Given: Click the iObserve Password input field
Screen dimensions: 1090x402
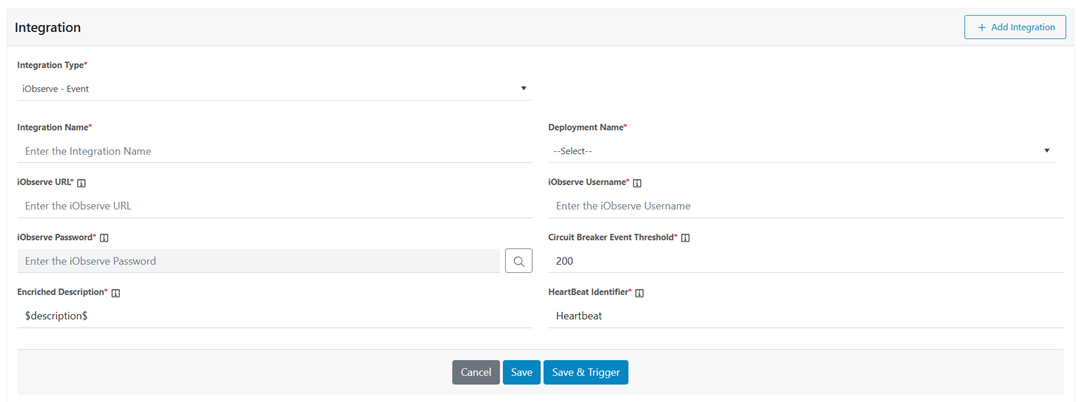Looking at the screenshot, I should 258,261.
